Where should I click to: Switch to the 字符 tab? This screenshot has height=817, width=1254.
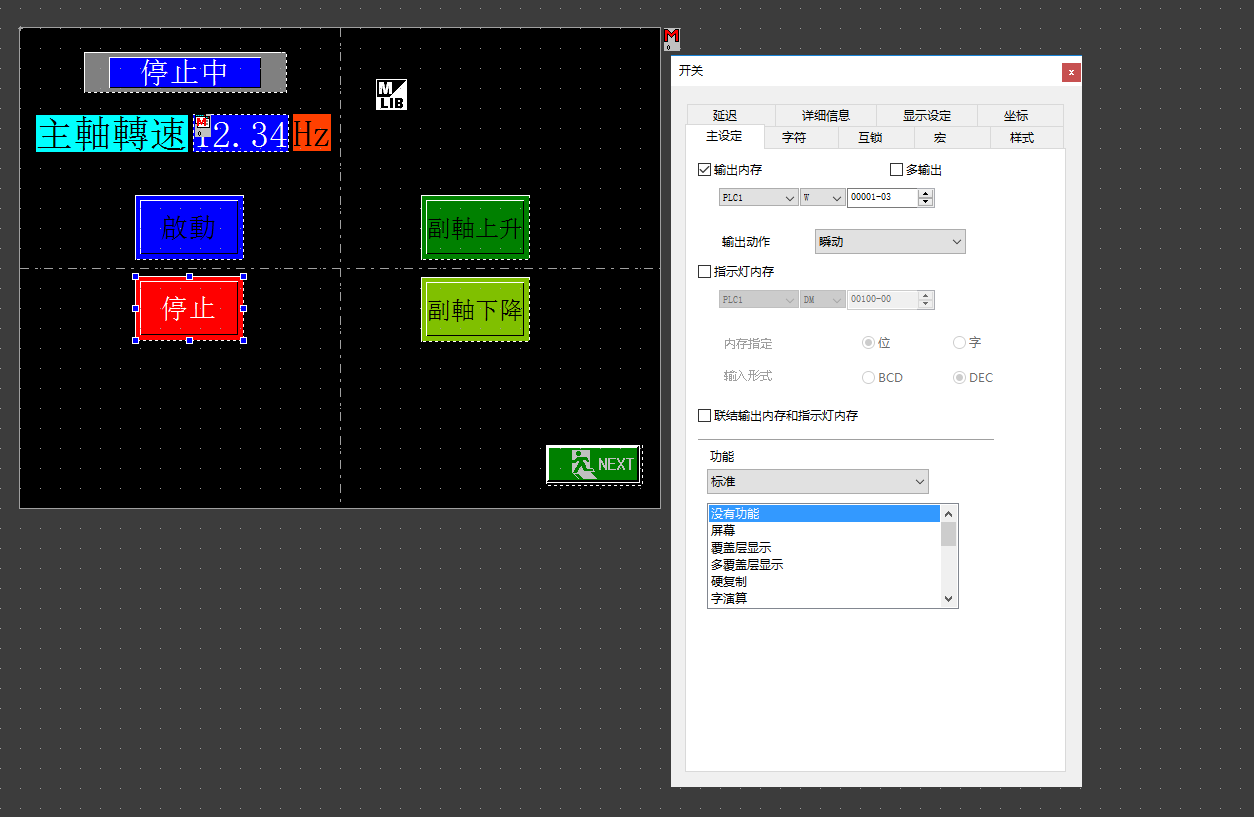click(793, 138)
